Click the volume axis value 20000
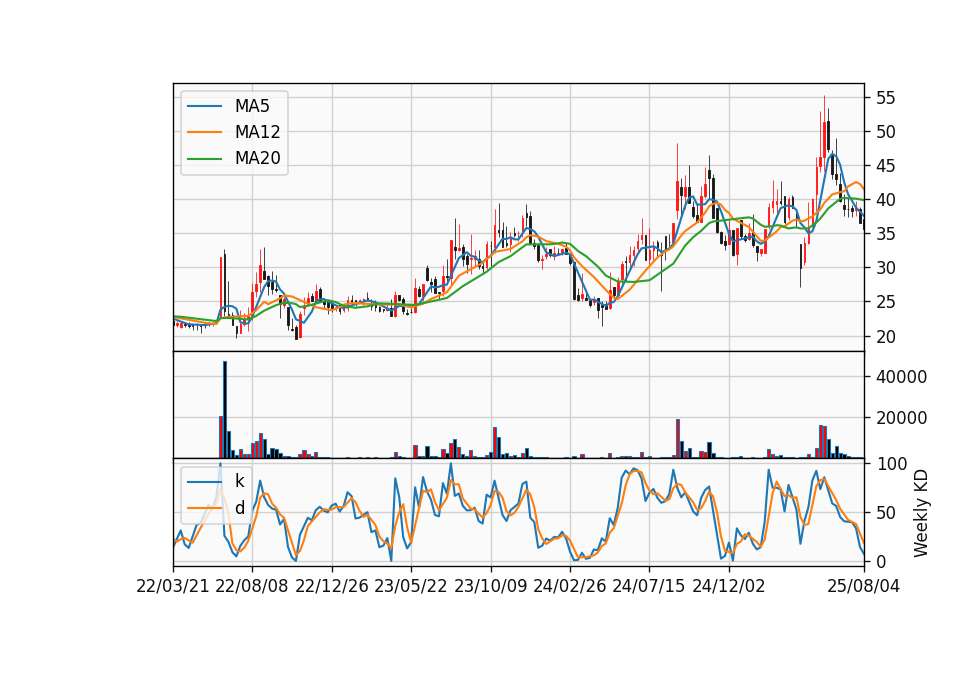 (x=901, y=418)
